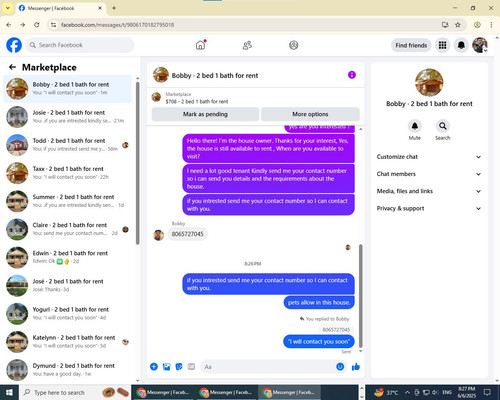This screenshot has height=400, width=500.
Task: Click the taskbar clock showing 8:27 PM
Action: click(x=467, y=392)
